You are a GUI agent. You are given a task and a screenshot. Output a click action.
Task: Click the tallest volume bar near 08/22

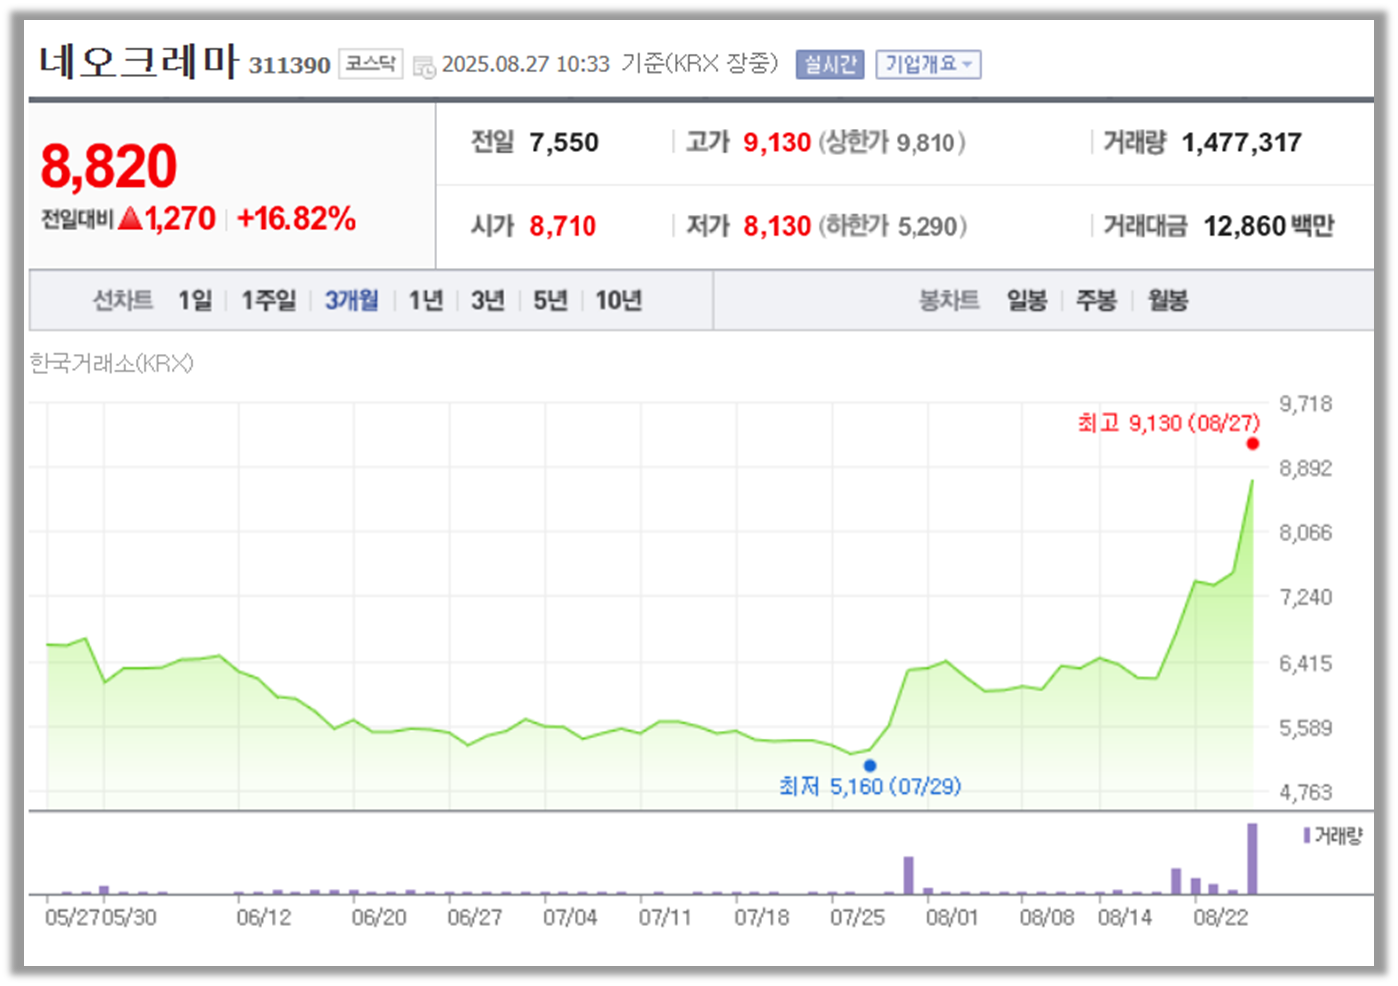(x=1252, y=858)
